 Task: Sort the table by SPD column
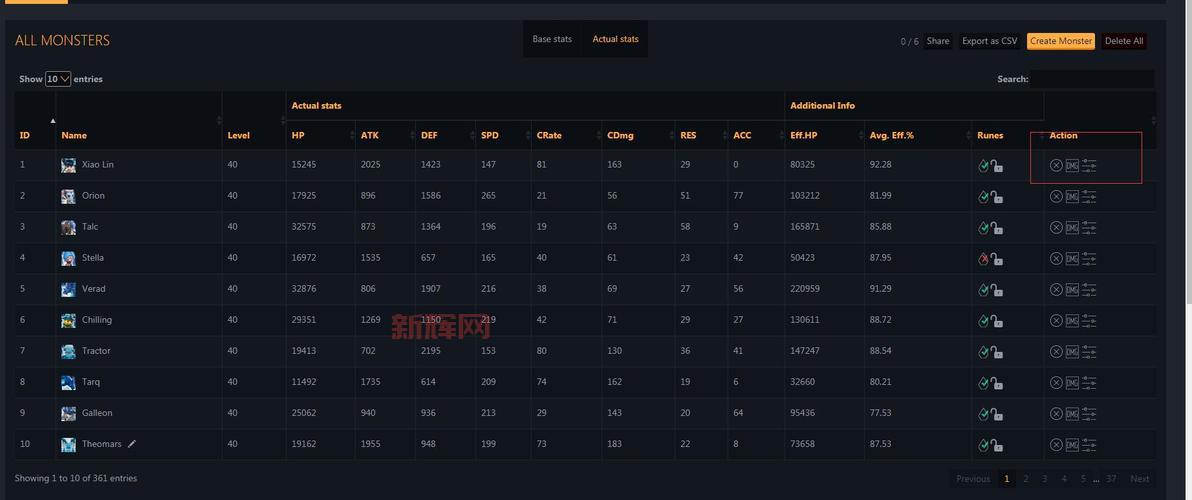tap(490, 135)
